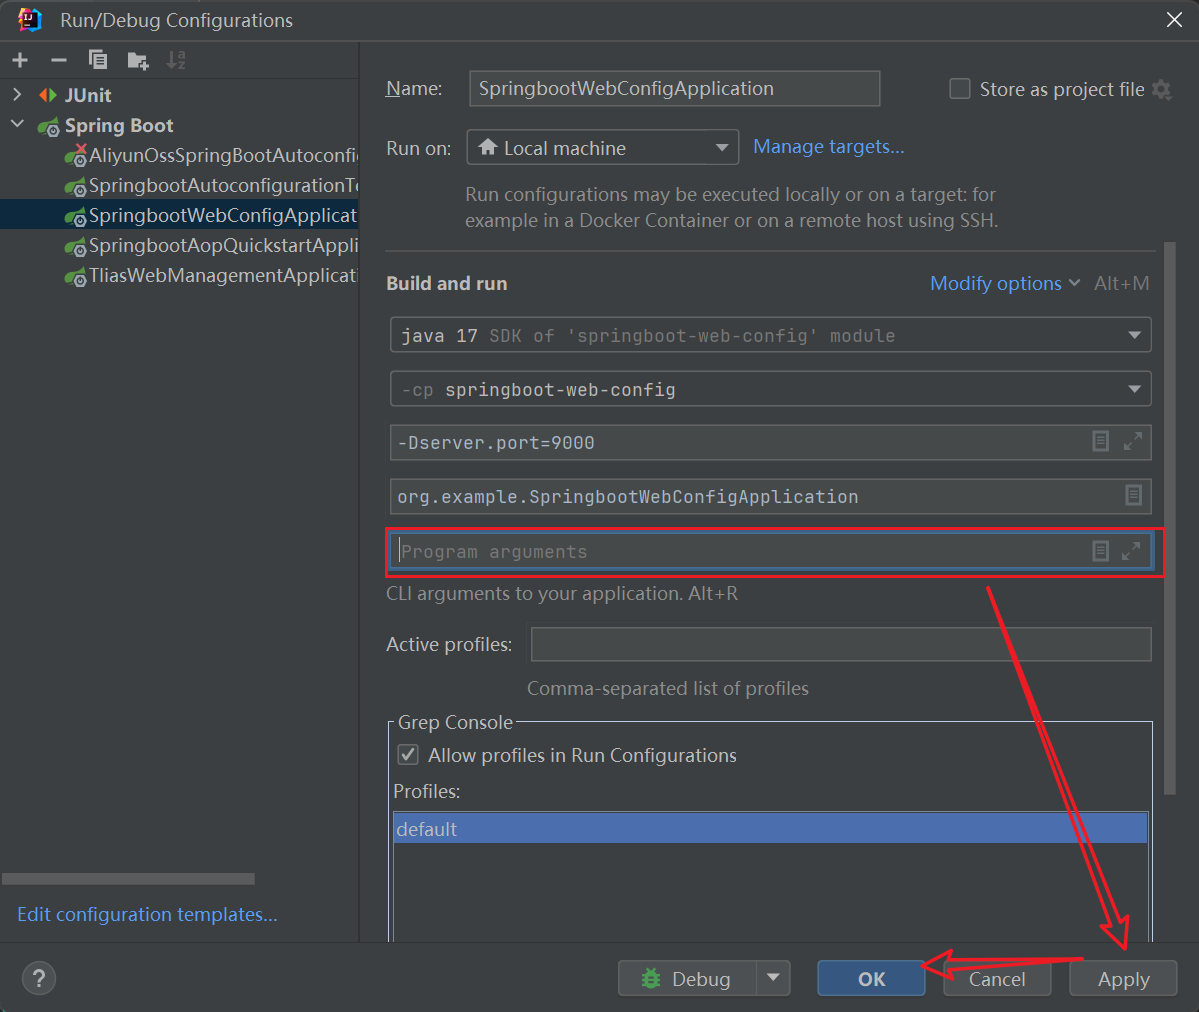Open Debug button dropdown arrow
1199x1012 pixels.
coord(773,978)
